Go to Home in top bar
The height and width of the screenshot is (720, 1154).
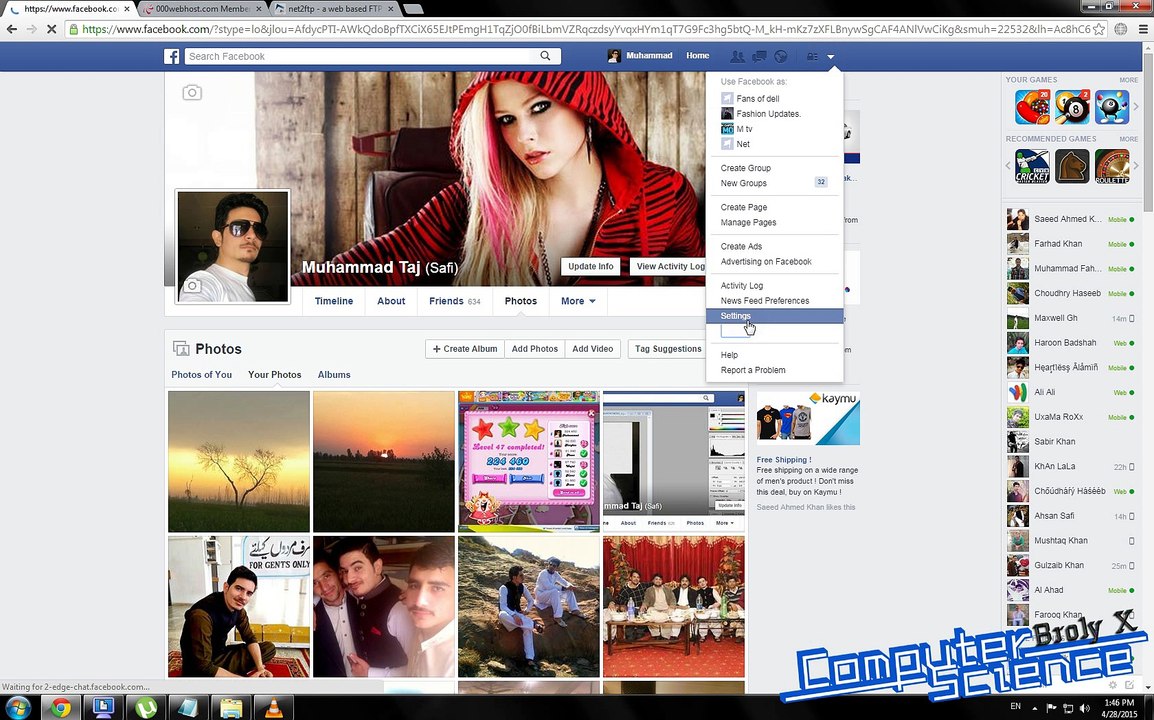(698, 56)
